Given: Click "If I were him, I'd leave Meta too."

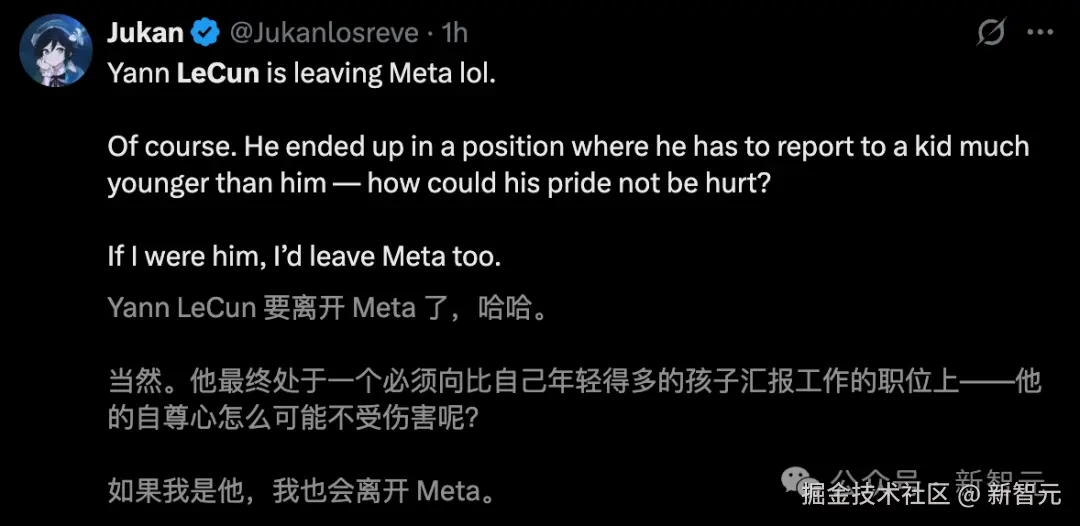Looking at the screenshot, I should coord(303,256).
